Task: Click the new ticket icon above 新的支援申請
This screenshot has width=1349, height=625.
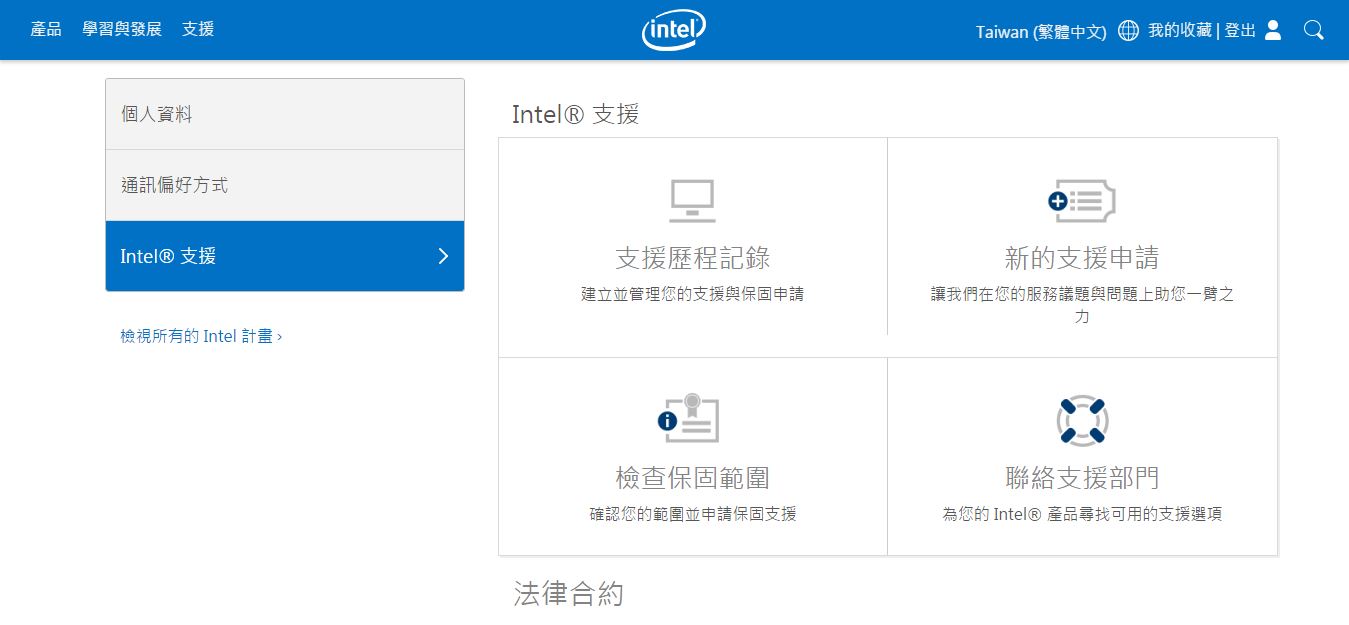Action: [1083, 199]
